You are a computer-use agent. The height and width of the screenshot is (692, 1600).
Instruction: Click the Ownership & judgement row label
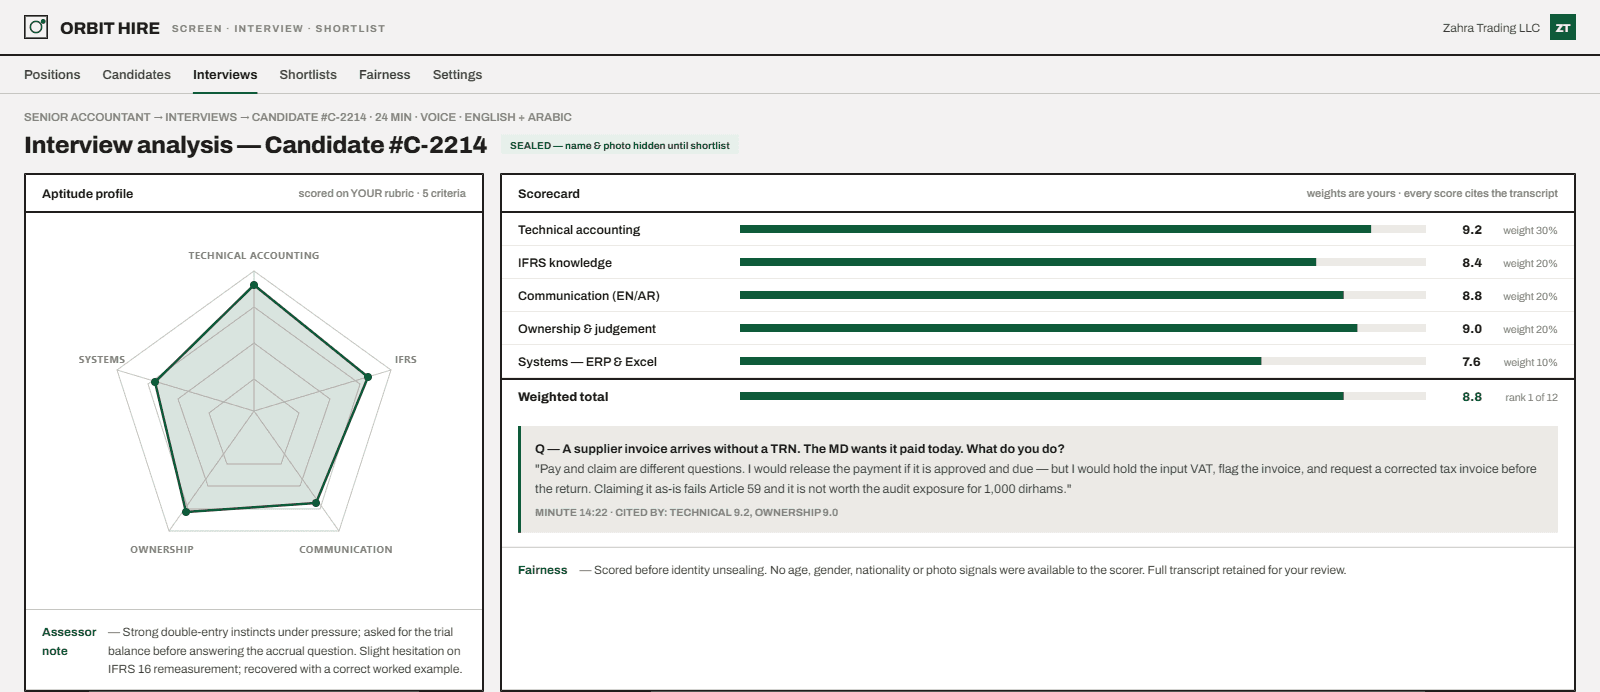(x=587, y=328)
